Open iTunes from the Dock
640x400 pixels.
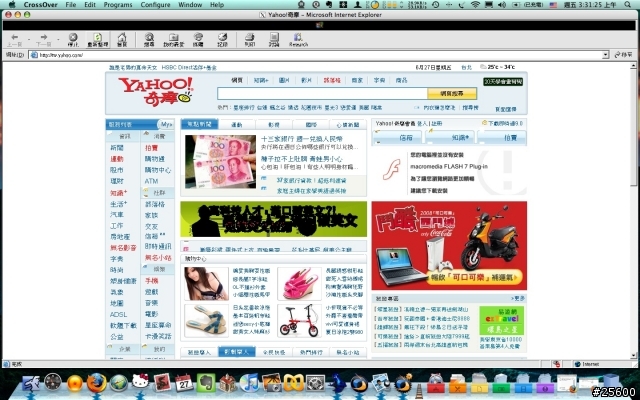(249, 383)
